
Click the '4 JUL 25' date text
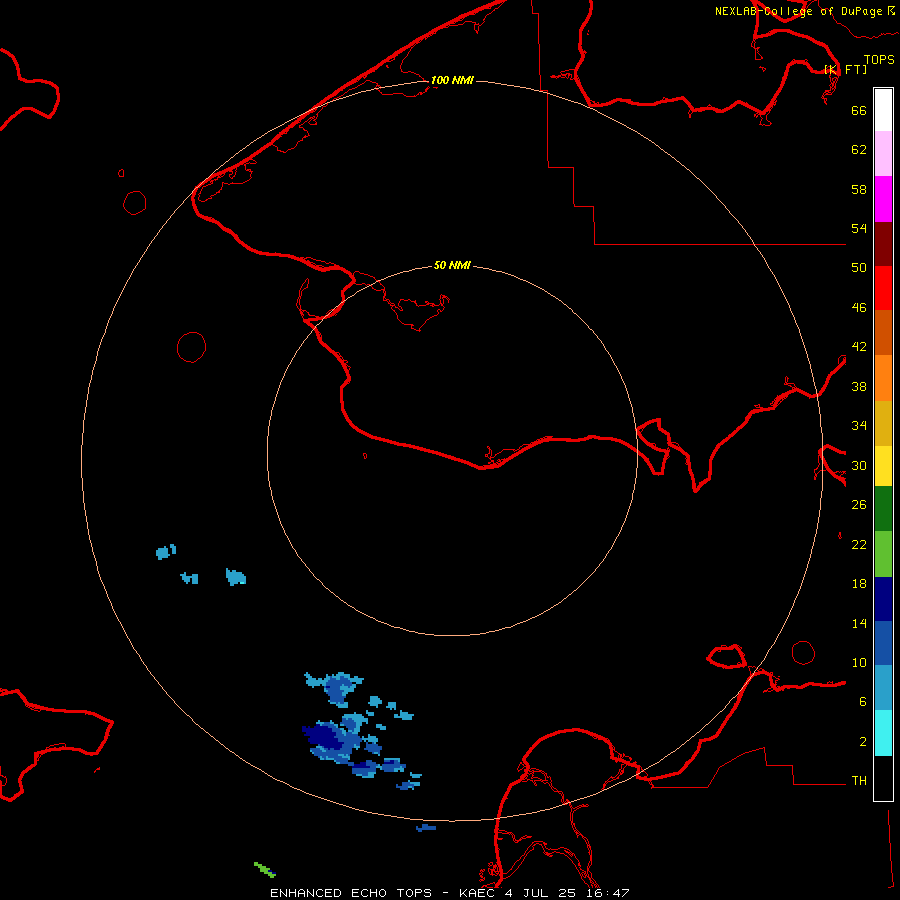pyautogui.click(x=540, y=893)
